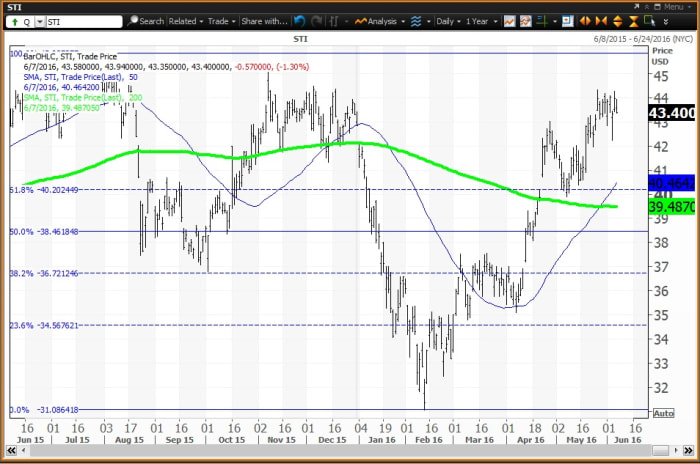Open the Trade menu
Screen dimensions: 700x464
222,20
